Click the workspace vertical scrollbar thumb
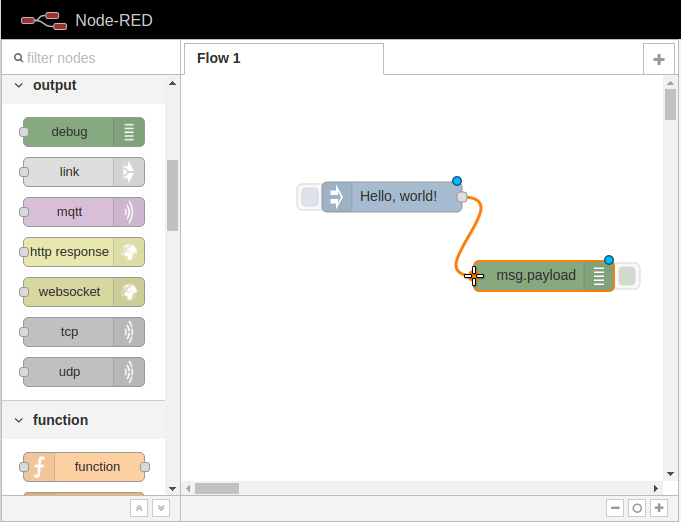 tap(670, 104)
